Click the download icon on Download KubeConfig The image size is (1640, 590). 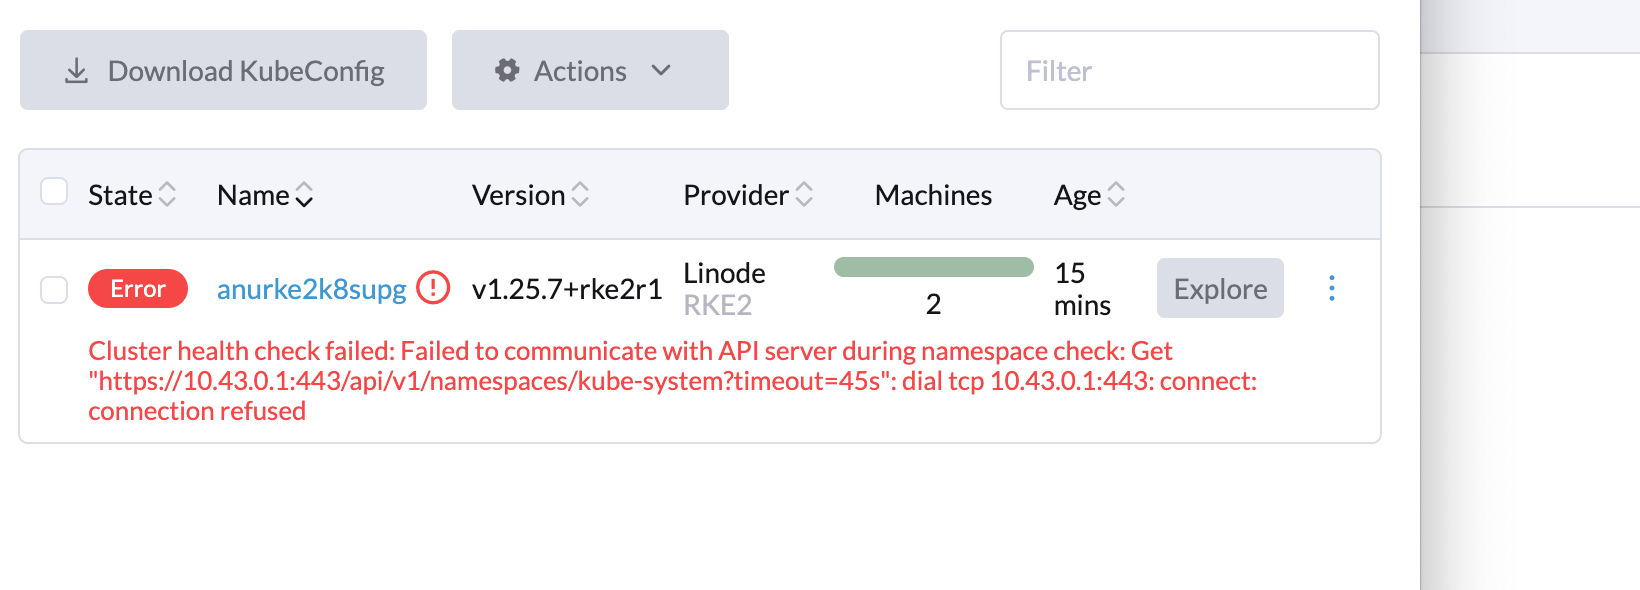pyautogui.click(x=75, y=70)
